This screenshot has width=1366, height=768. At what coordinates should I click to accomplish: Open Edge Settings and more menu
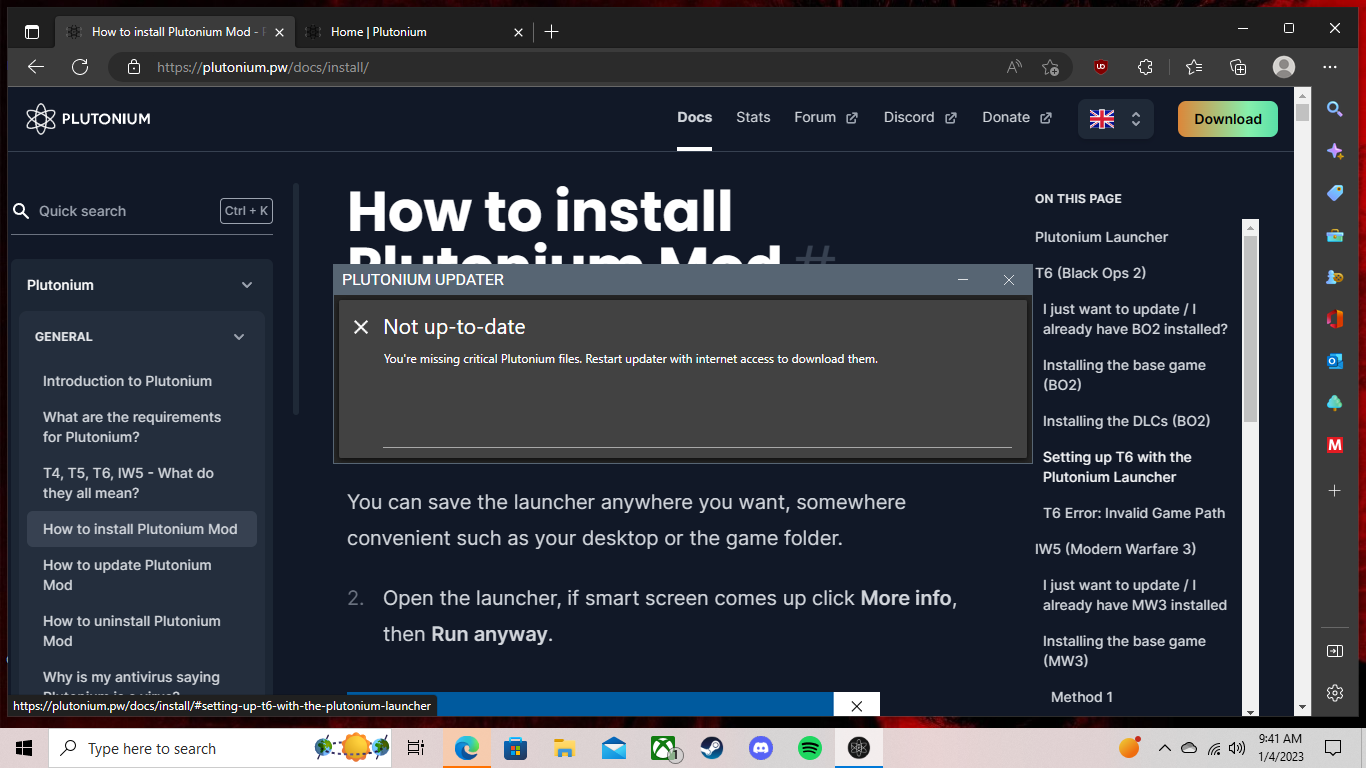click(x=1330, y=67)
